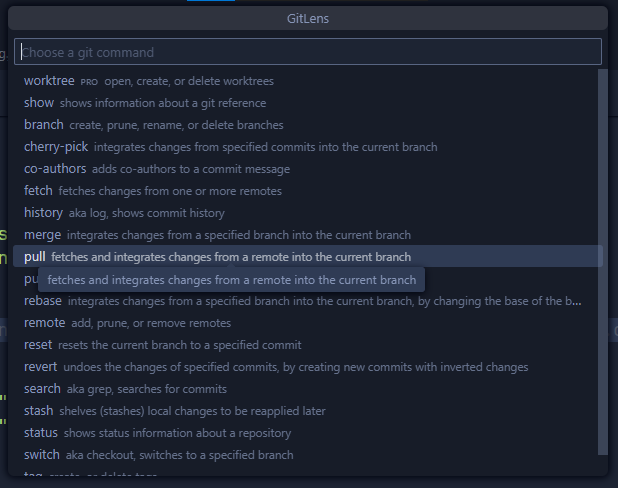Click the PRO badge next to worktree
618x488 pixels.
[x=89, y=82]
